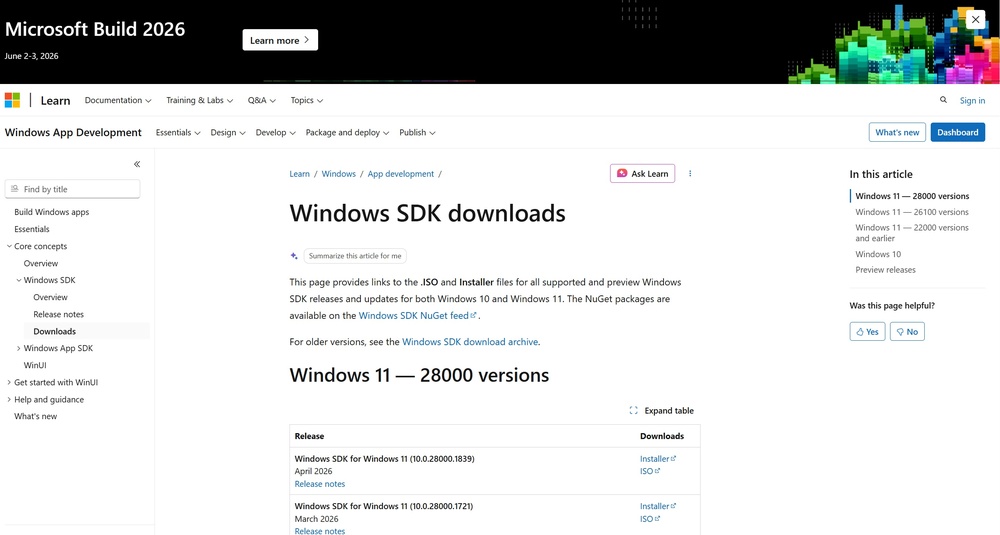The height and width of the screenshot is (535, 1000).
Task: Click the Sign in link
Action: pos(972,100)
